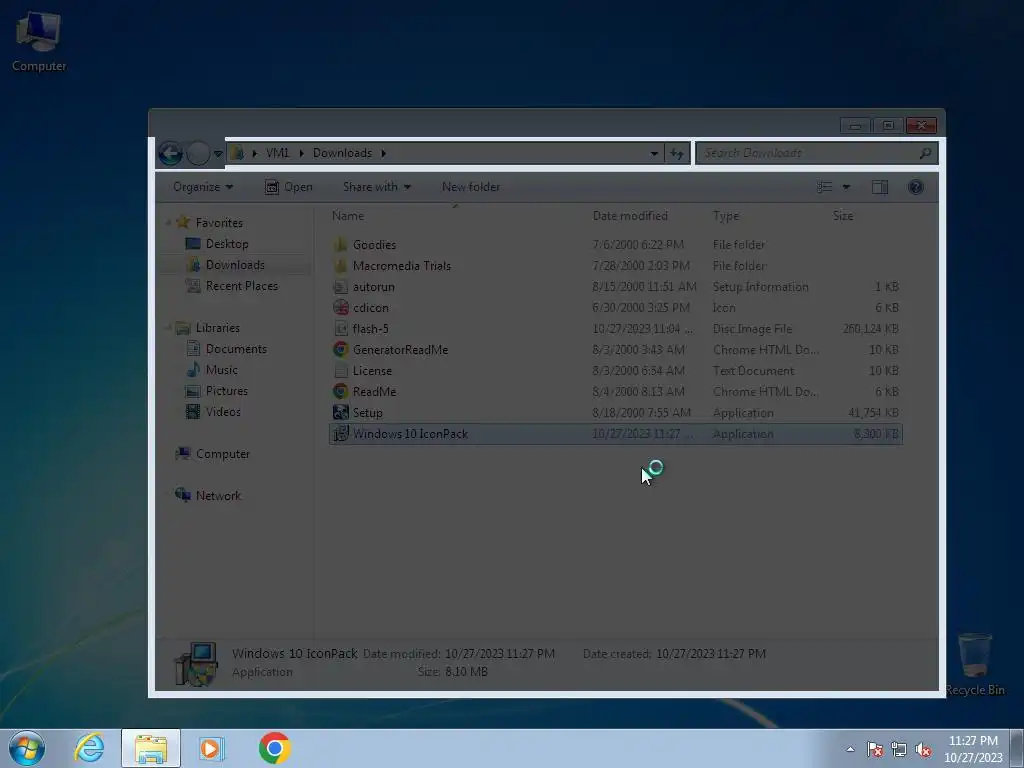Select Desktop under Favorites
Image resolution: width=1024 pixels, height=768 pixels.
[x=227, y=244]
